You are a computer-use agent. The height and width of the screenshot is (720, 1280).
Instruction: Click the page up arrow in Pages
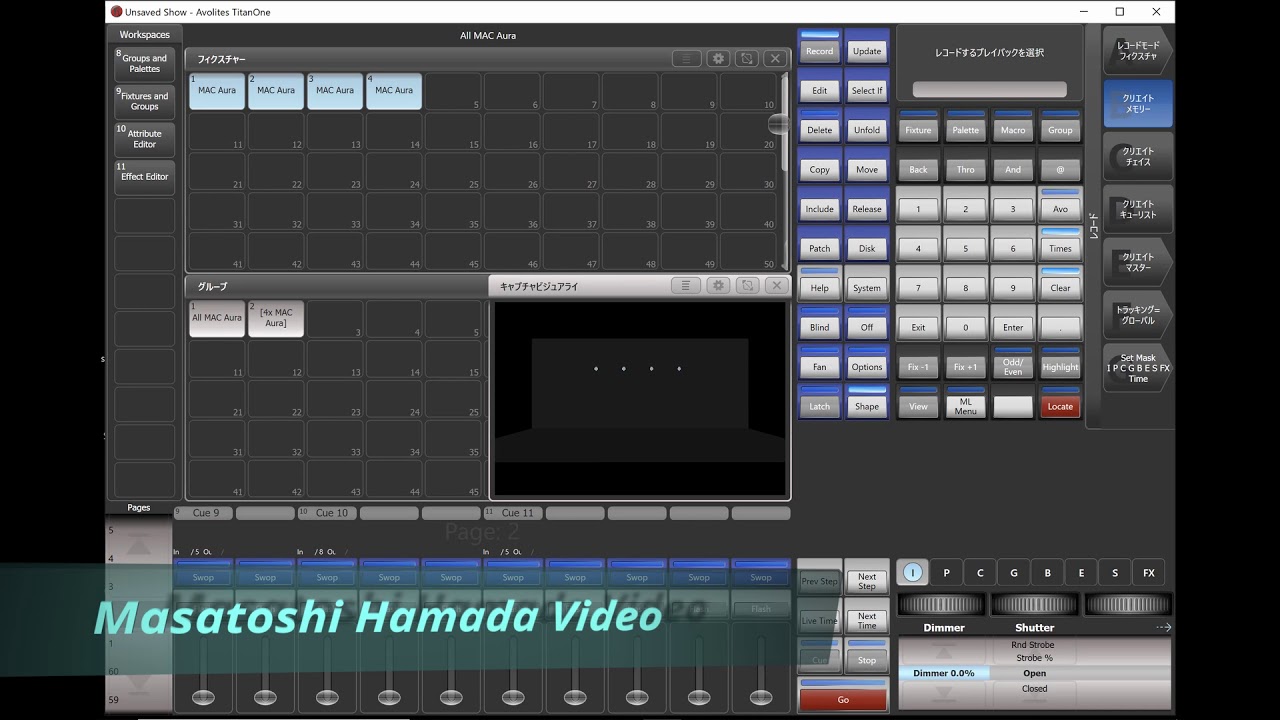pyautogui.click(x=139, y=546)
